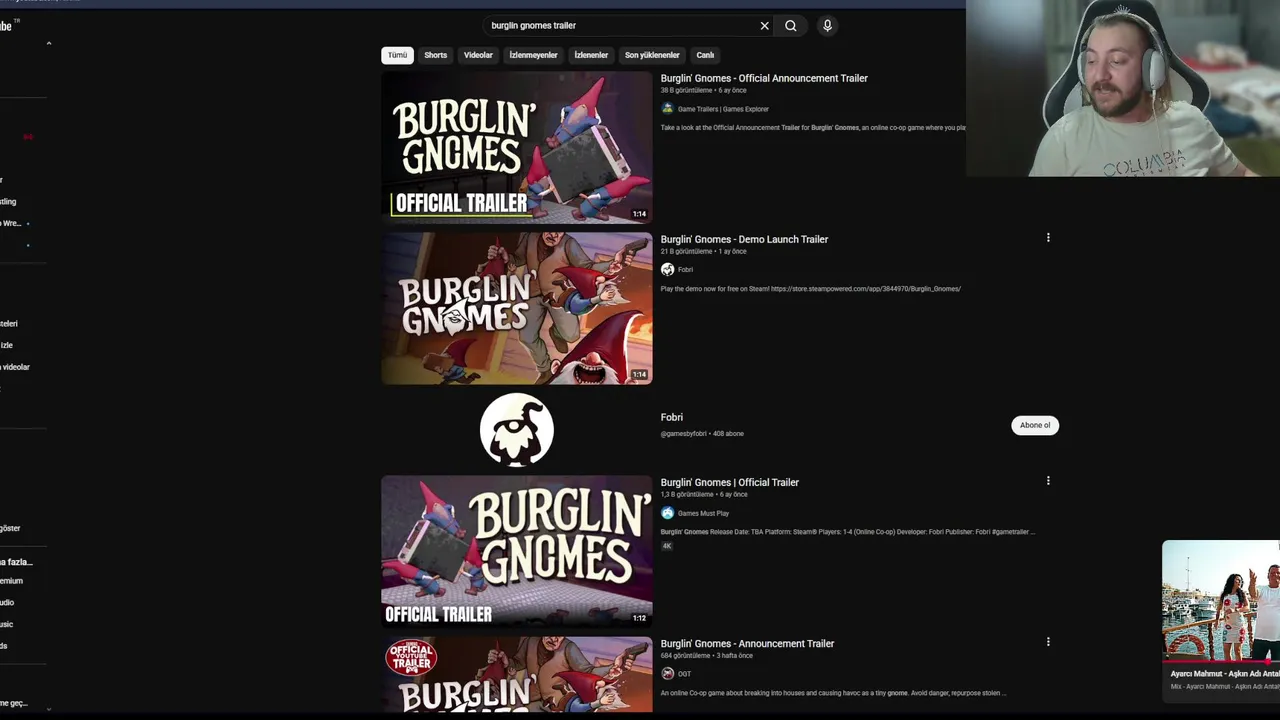
Task: Open the Games Must Play Official Trailer thumbnail
Action: point(517,551)
